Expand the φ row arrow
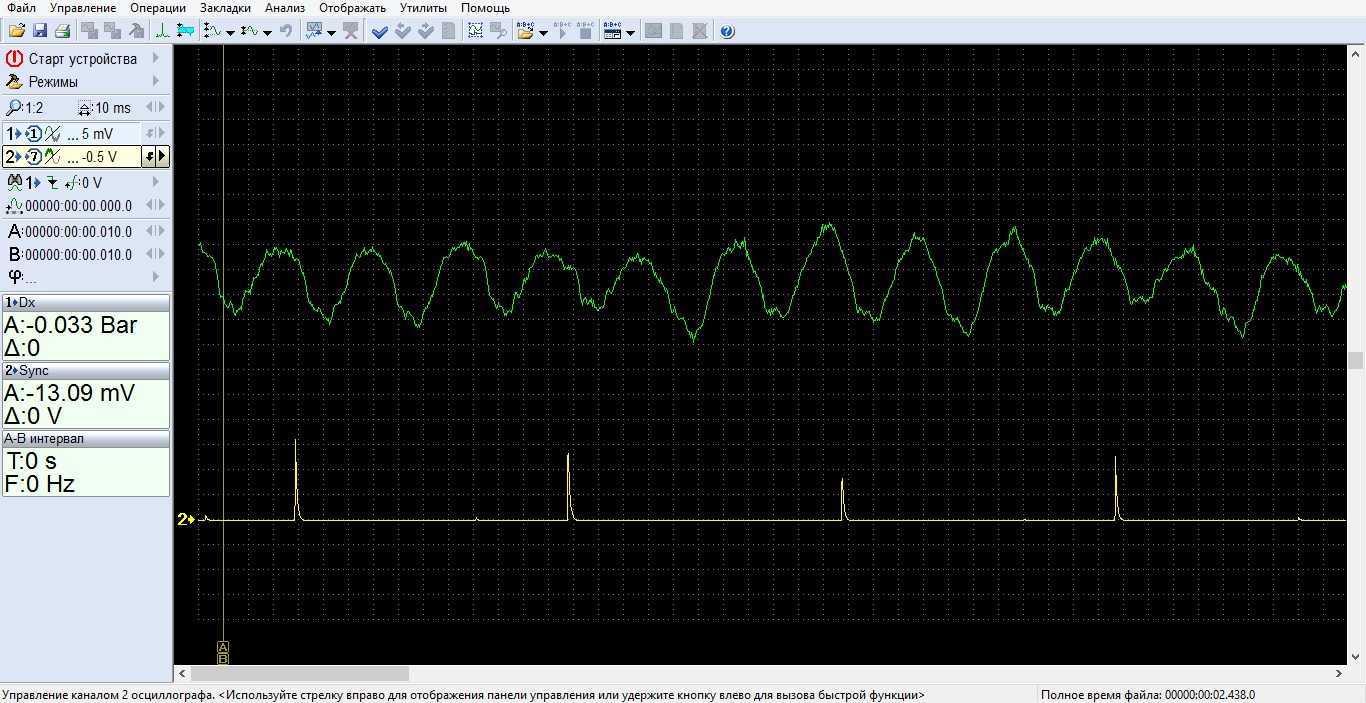1366x703 pixels. [156, 277]
